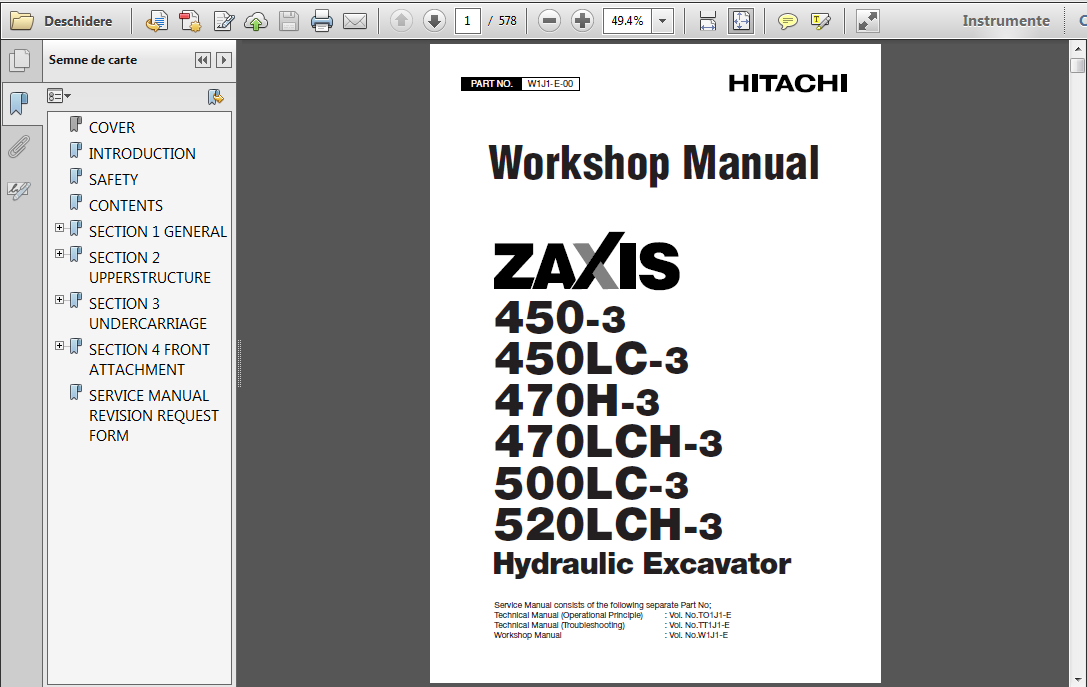Expand SECTION 1 GENERAL bookmark
This screenshot has width=1087, height=687.
click(x=60, y=227)
